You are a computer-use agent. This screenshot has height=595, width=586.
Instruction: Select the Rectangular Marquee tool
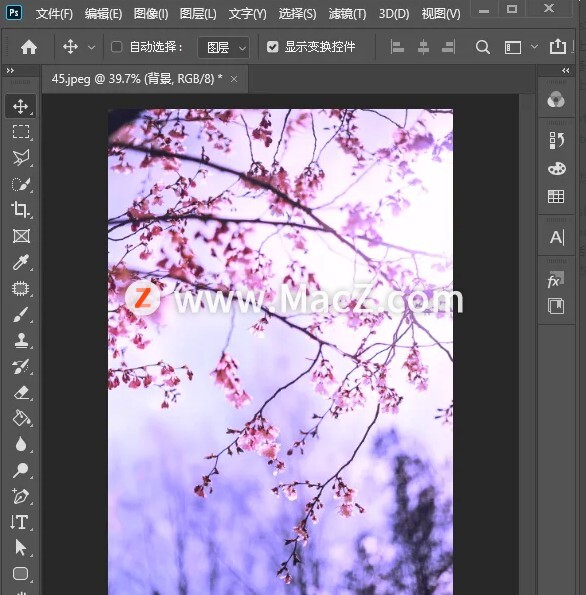20,132
